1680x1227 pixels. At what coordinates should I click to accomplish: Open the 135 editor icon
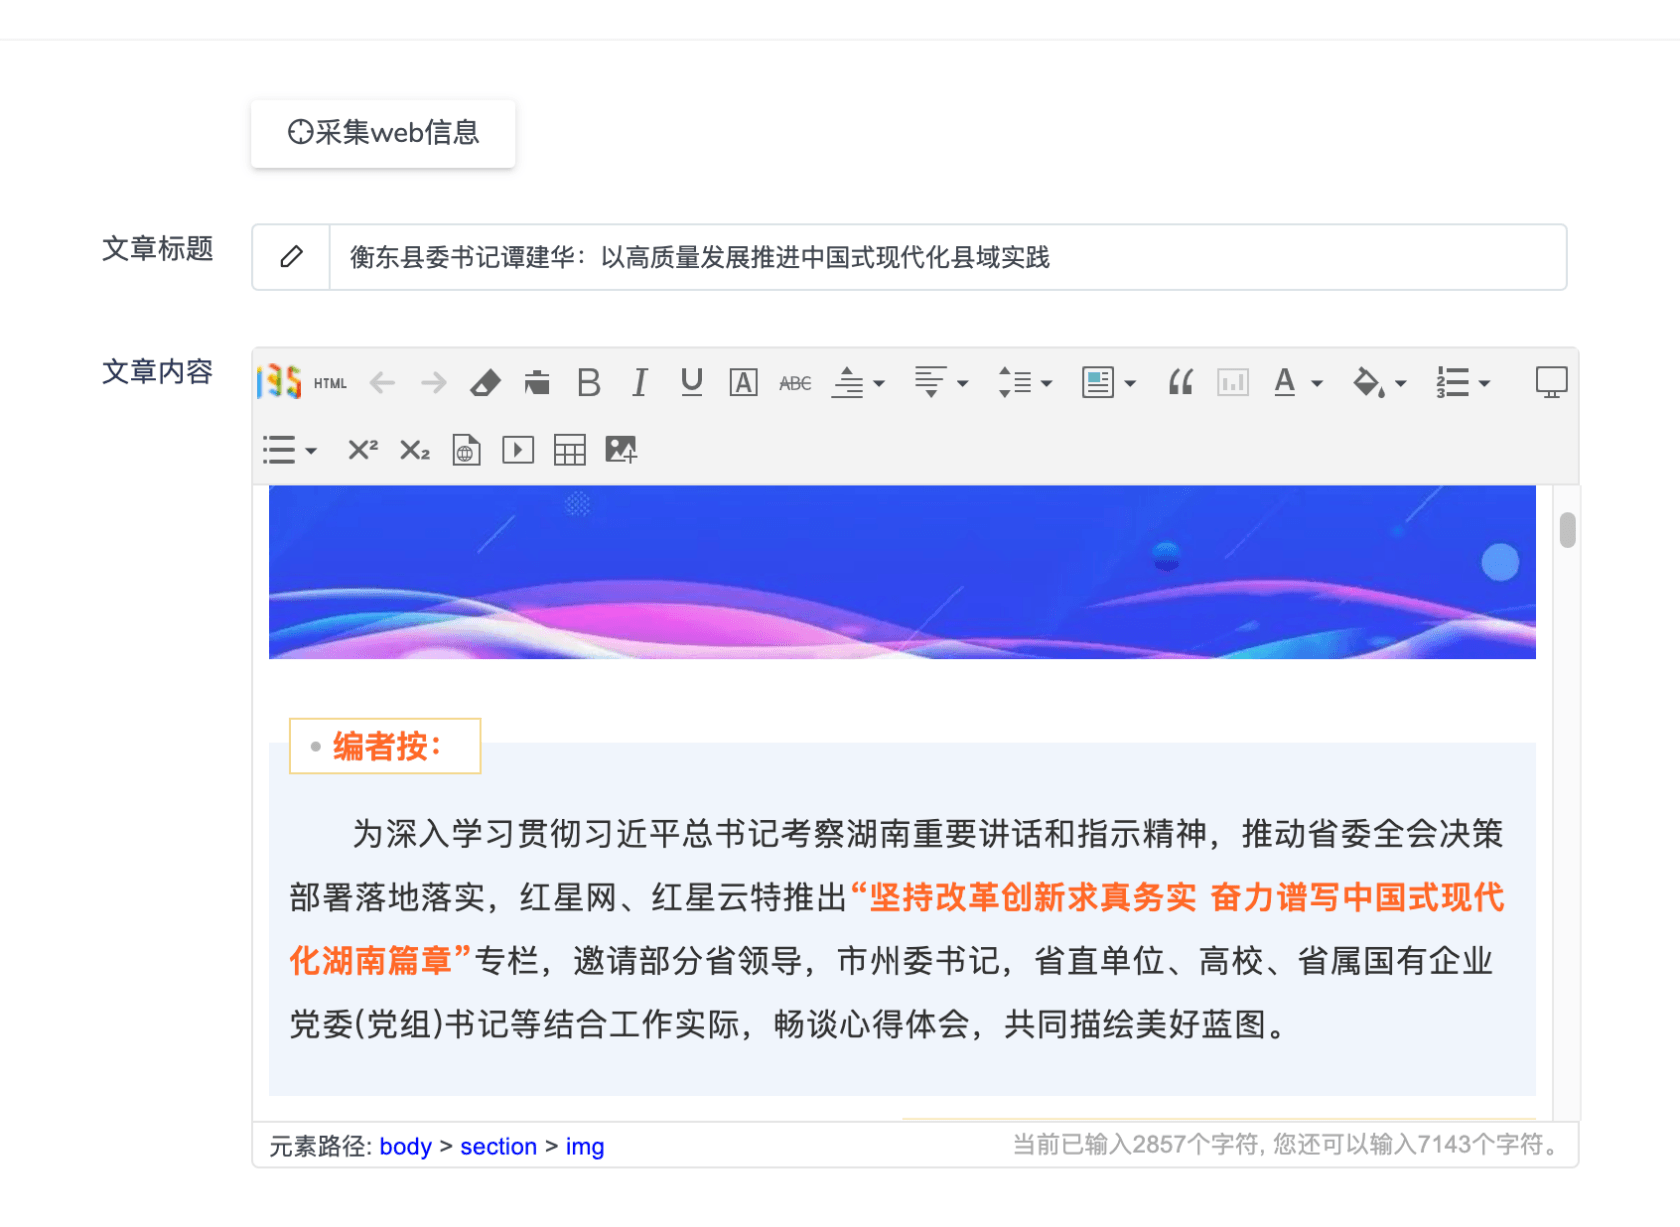(279, 382)
